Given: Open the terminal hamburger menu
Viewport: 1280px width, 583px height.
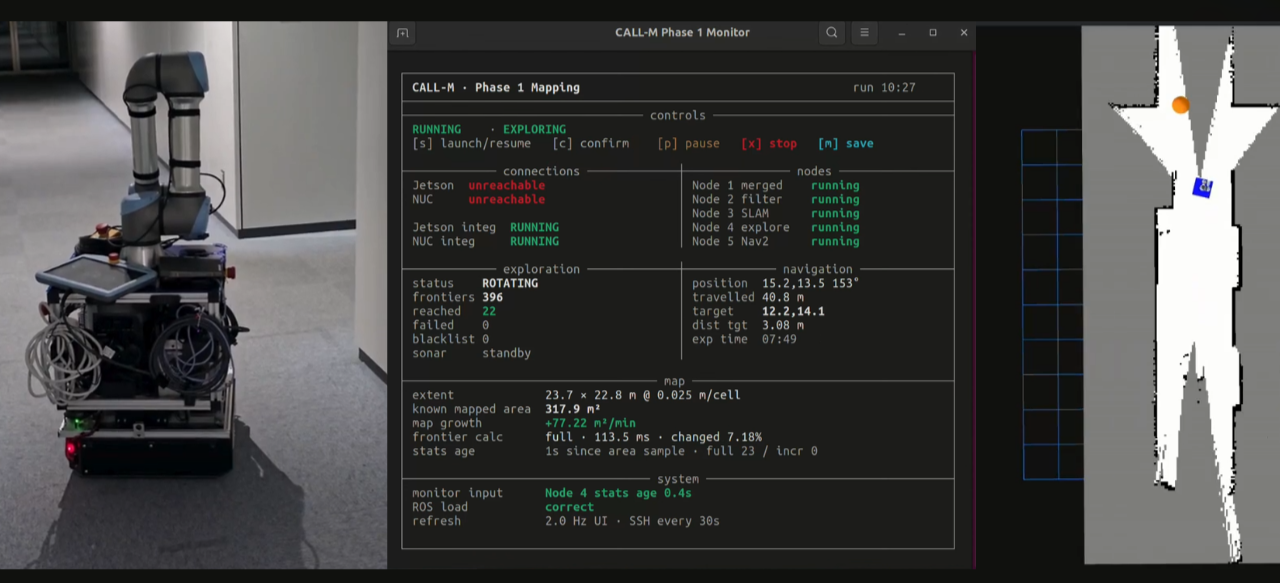Looking at the screenshot, I should tap(865, 33).
